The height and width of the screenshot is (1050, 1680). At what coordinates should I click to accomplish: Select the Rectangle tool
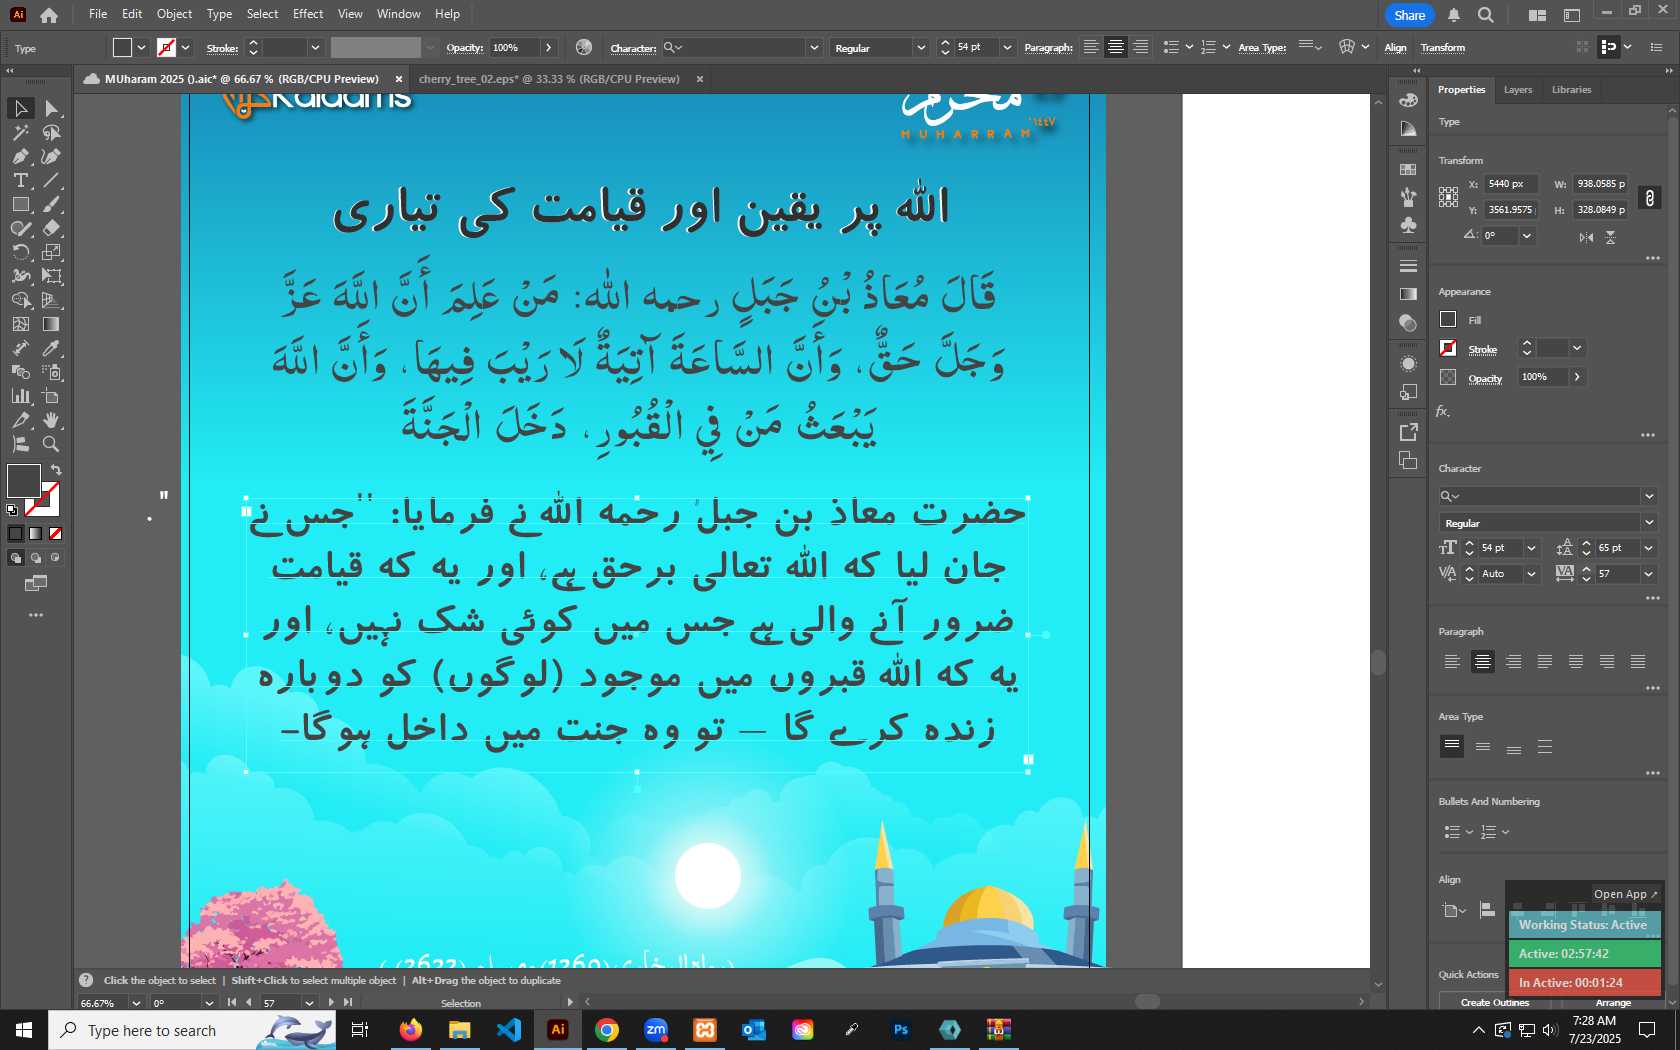(20, 204)
